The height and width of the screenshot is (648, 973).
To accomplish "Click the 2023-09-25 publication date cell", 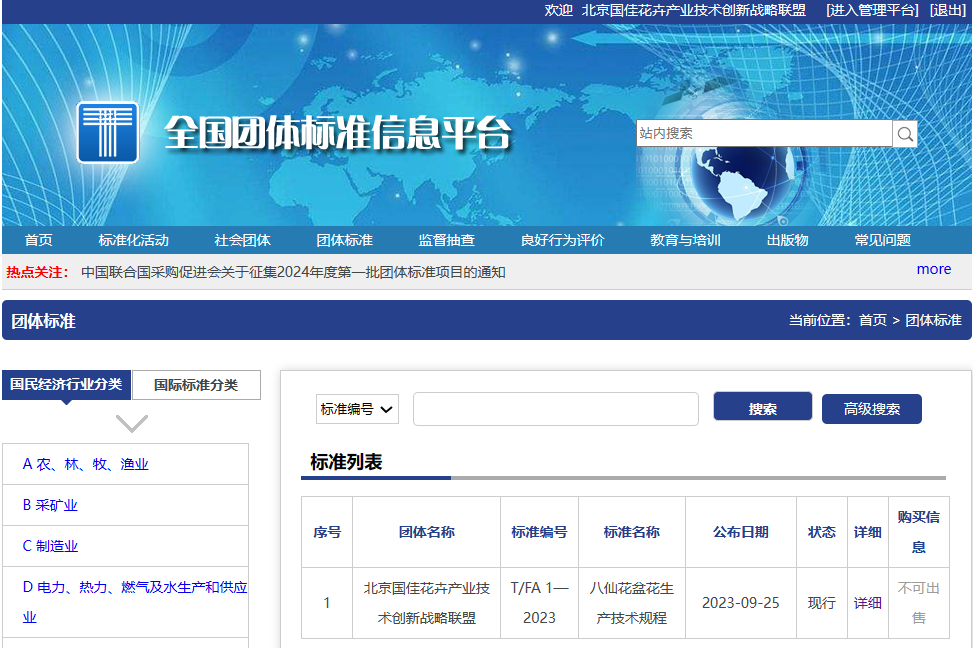I will (741, 603).
